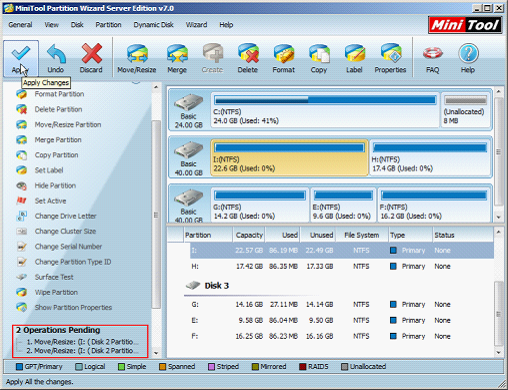508x390 pixels.
Task: Select the Merge partition tool
Action: pos(177,58)
